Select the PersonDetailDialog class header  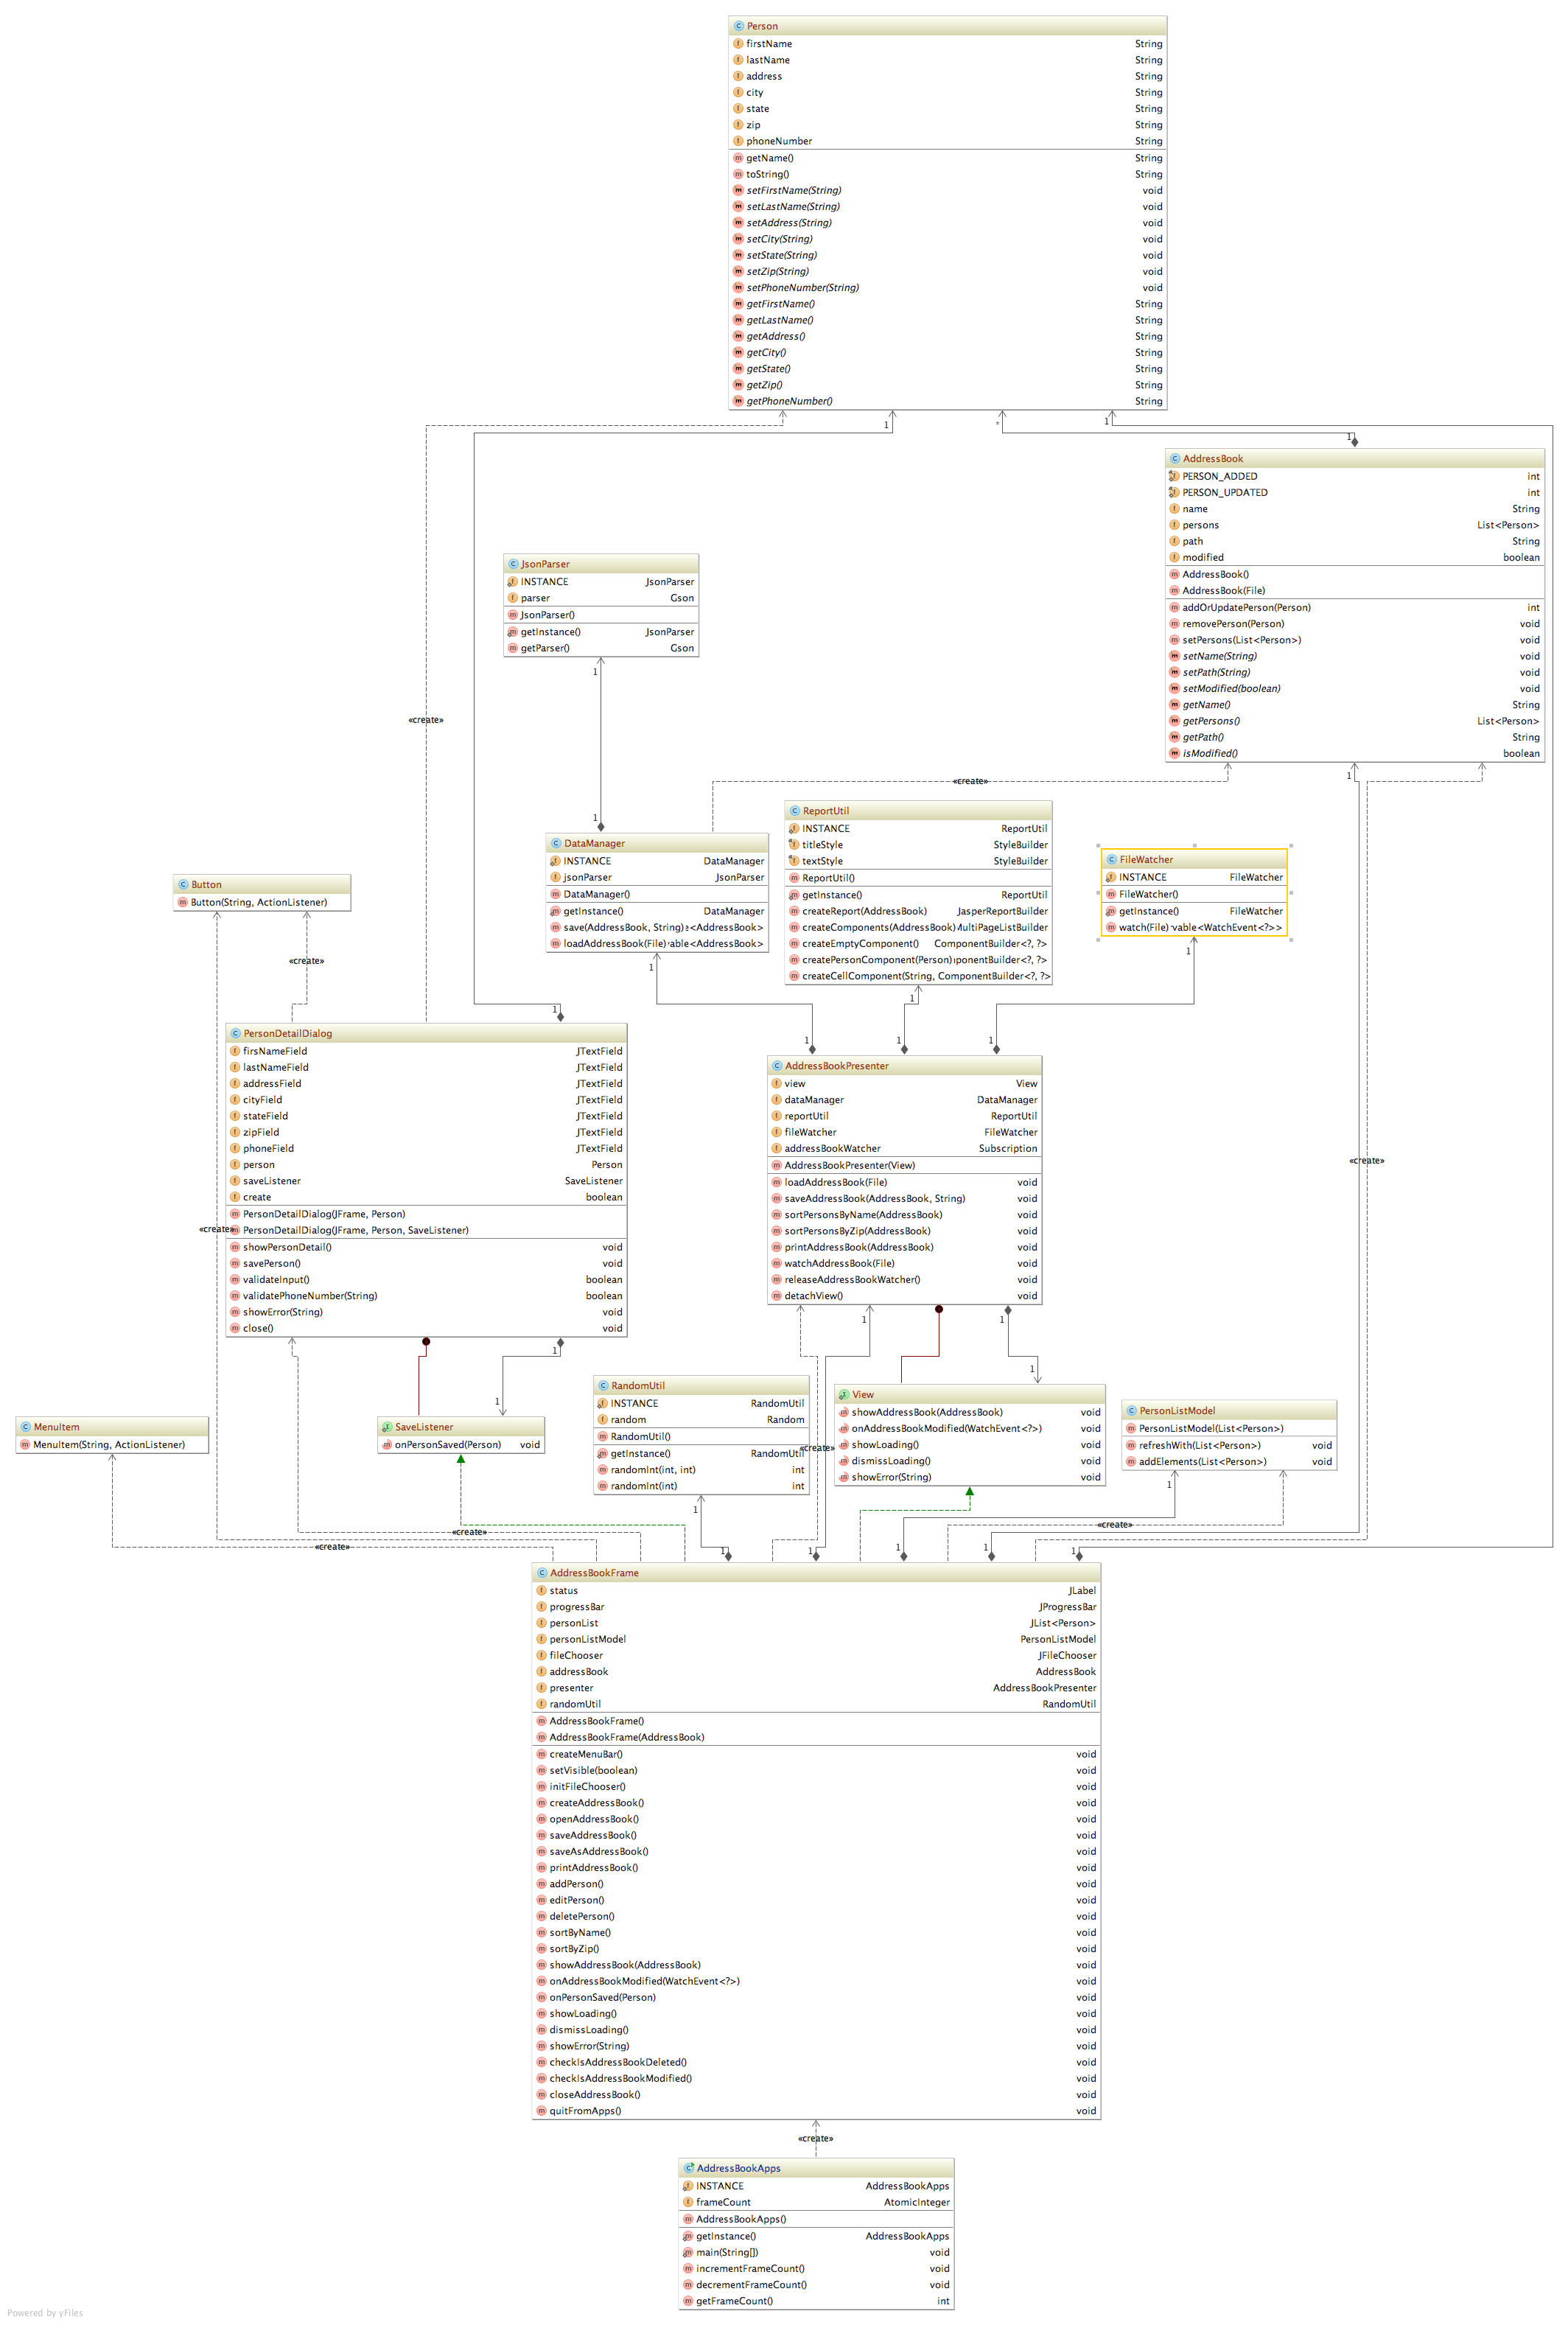click(287, 1033)
